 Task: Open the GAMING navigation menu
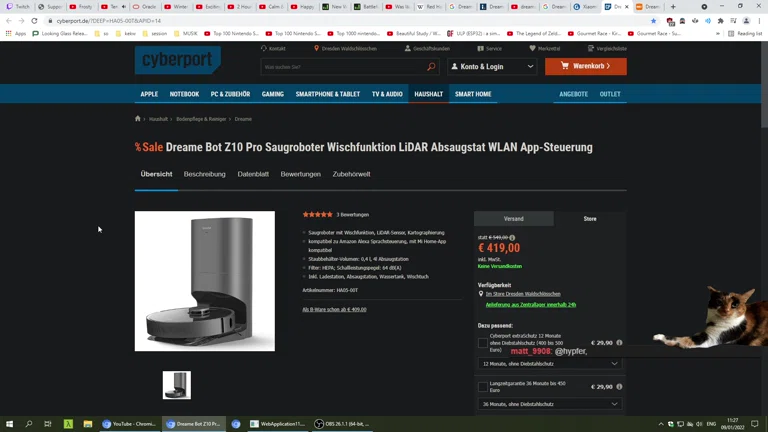(273, 94)
